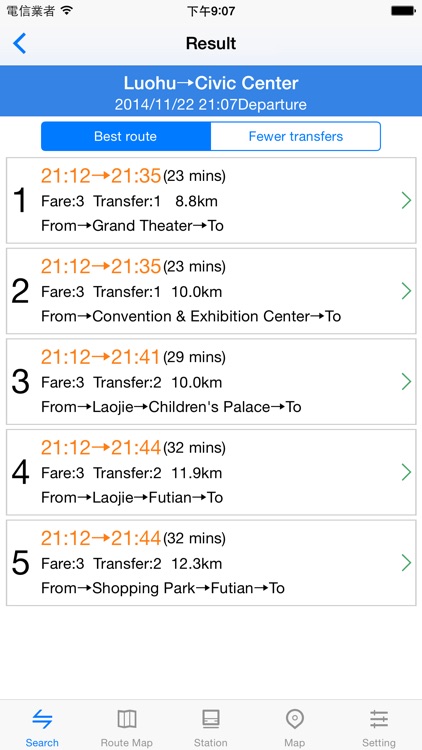Open route From Laojie Children's Palace
This screenshot has width=422, height=750.
click(211, 382)
